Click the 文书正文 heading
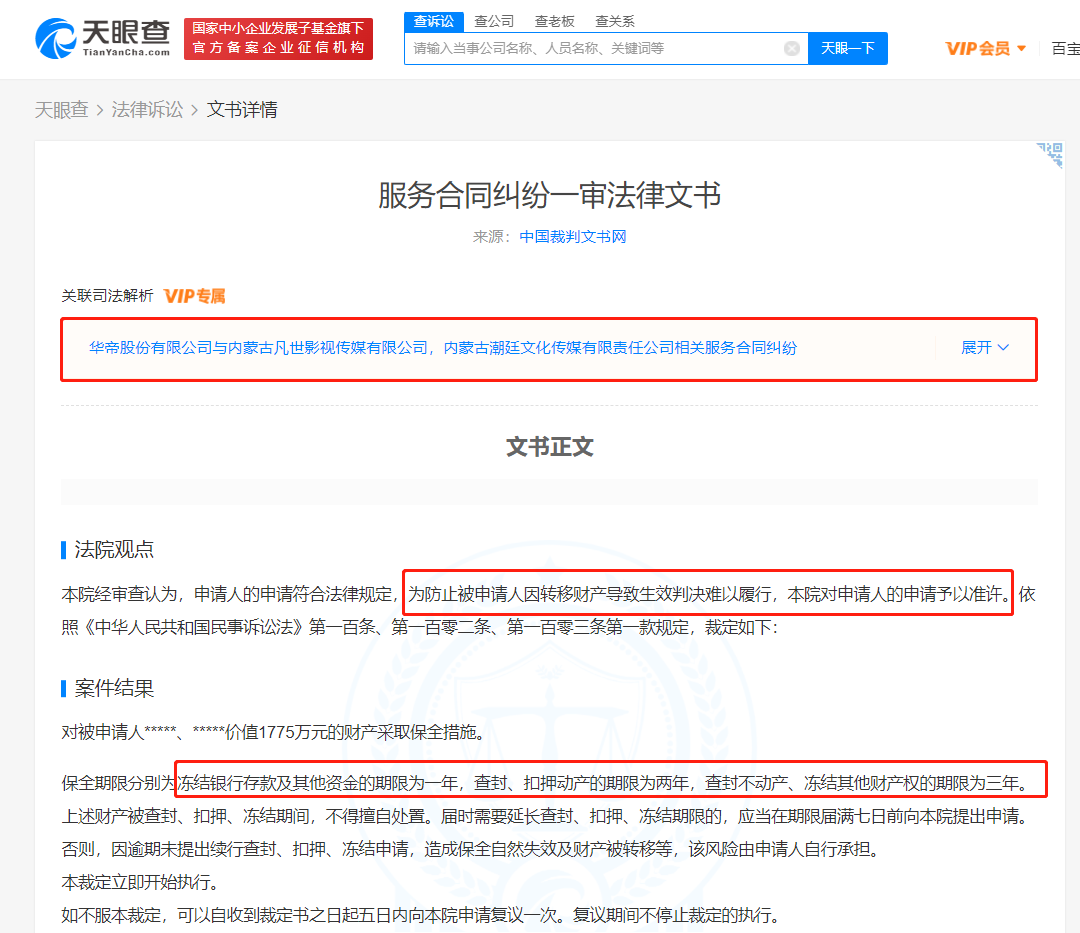This screenshot has width=1080, height=933. click(549, 447)
